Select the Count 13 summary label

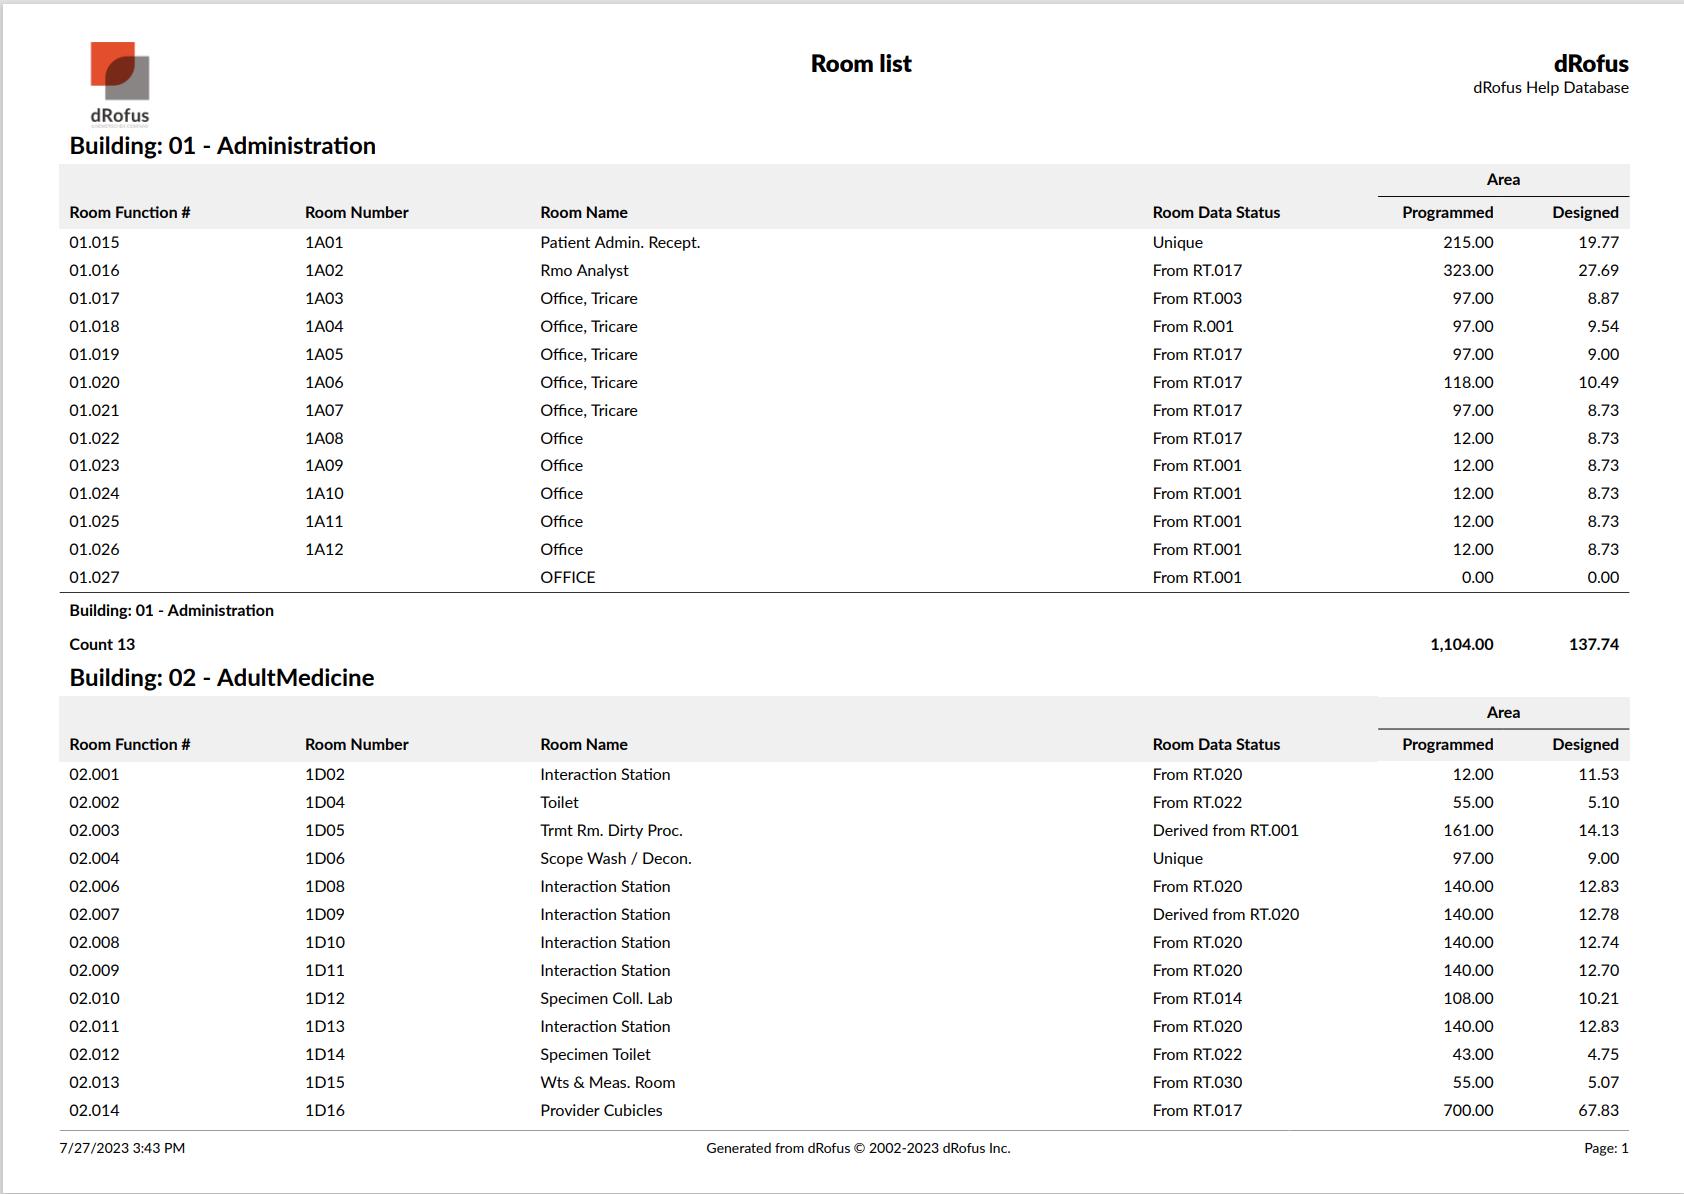[x=102, y=644]
